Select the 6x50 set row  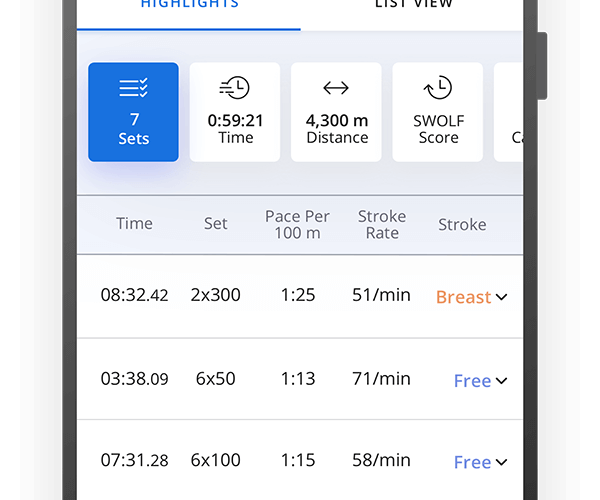pos(216,380)
